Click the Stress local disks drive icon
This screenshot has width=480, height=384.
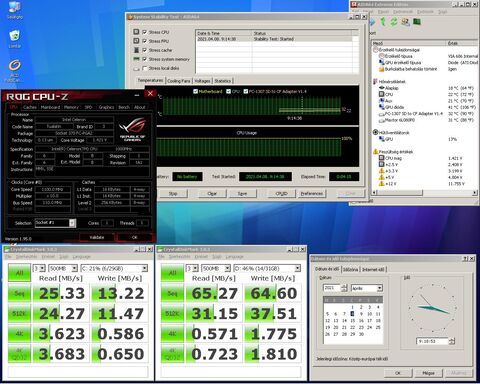click(136, 69)
